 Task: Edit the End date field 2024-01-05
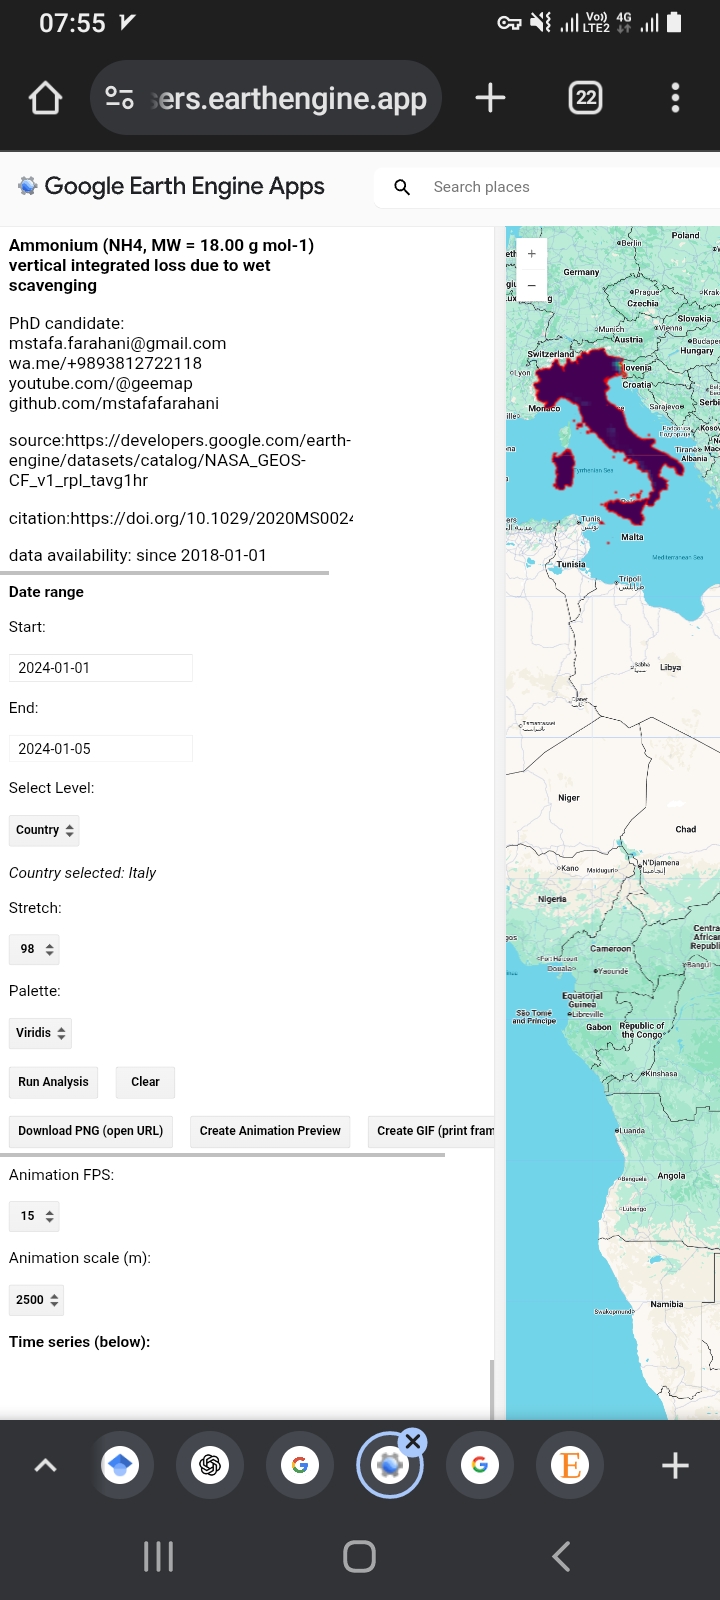(101, 749)
